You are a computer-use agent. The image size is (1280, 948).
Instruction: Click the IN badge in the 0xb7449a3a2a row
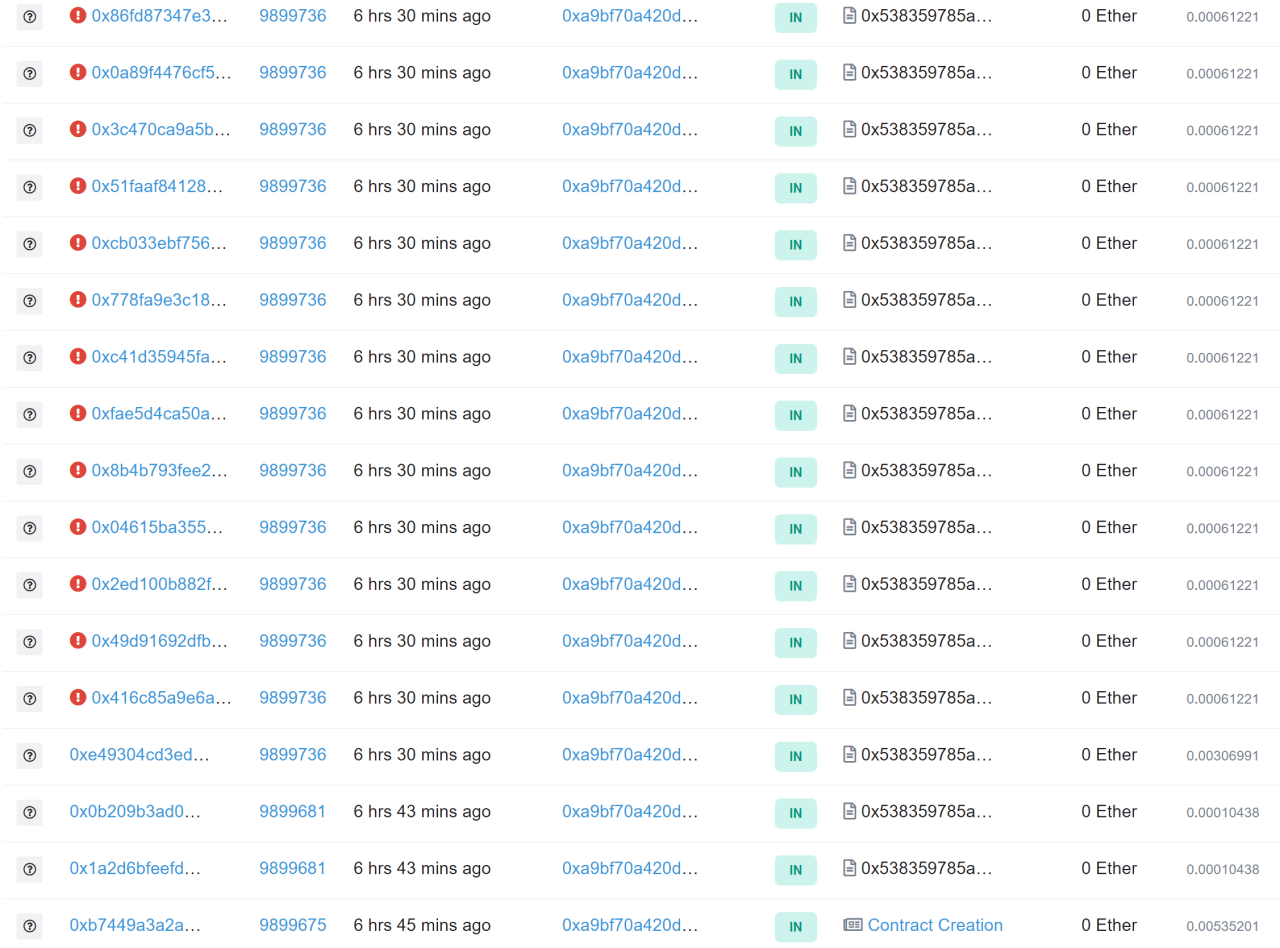[x=796, y=926]
